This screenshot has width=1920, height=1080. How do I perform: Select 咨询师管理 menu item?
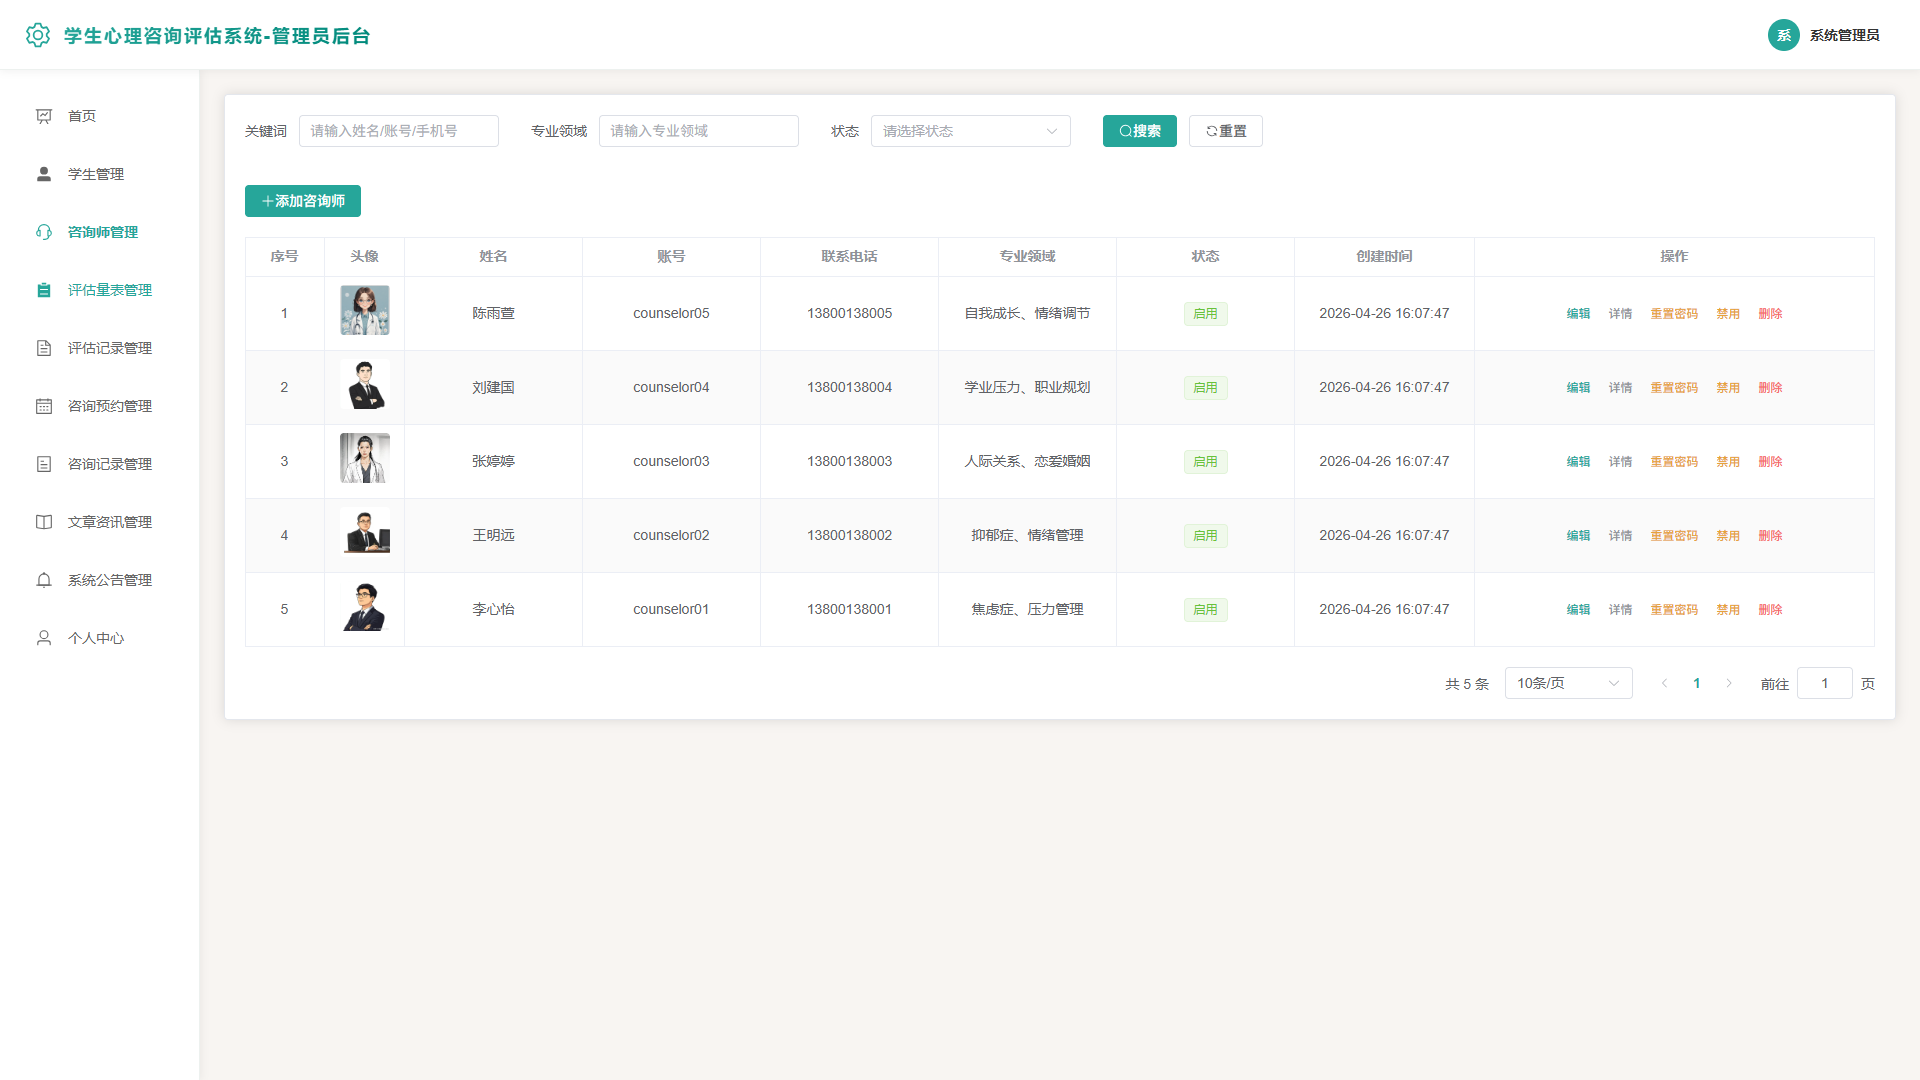tap(103, 232)
